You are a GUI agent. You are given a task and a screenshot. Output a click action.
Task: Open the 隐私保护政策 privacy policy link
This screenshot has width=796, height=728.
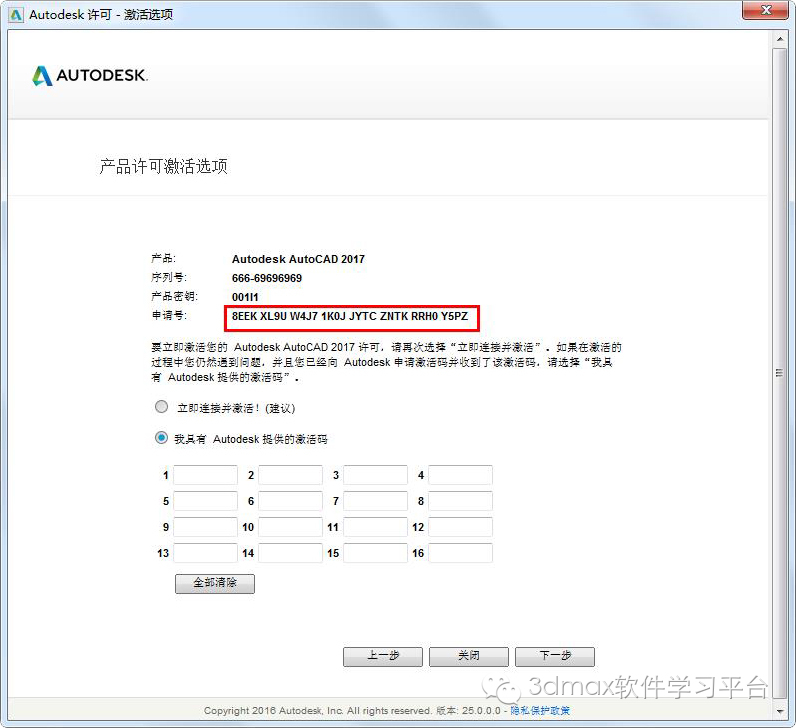coord(540,711)
